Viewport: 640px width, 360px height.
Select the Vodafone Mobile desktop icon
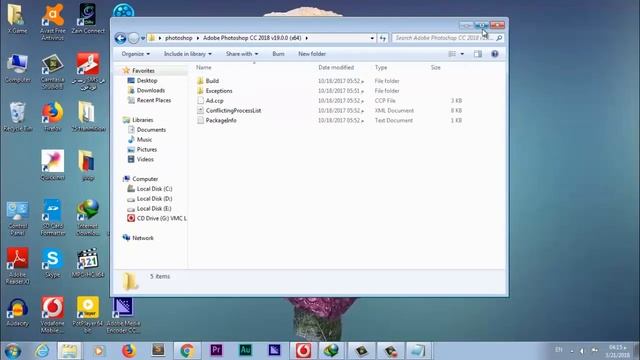point(53,315)
